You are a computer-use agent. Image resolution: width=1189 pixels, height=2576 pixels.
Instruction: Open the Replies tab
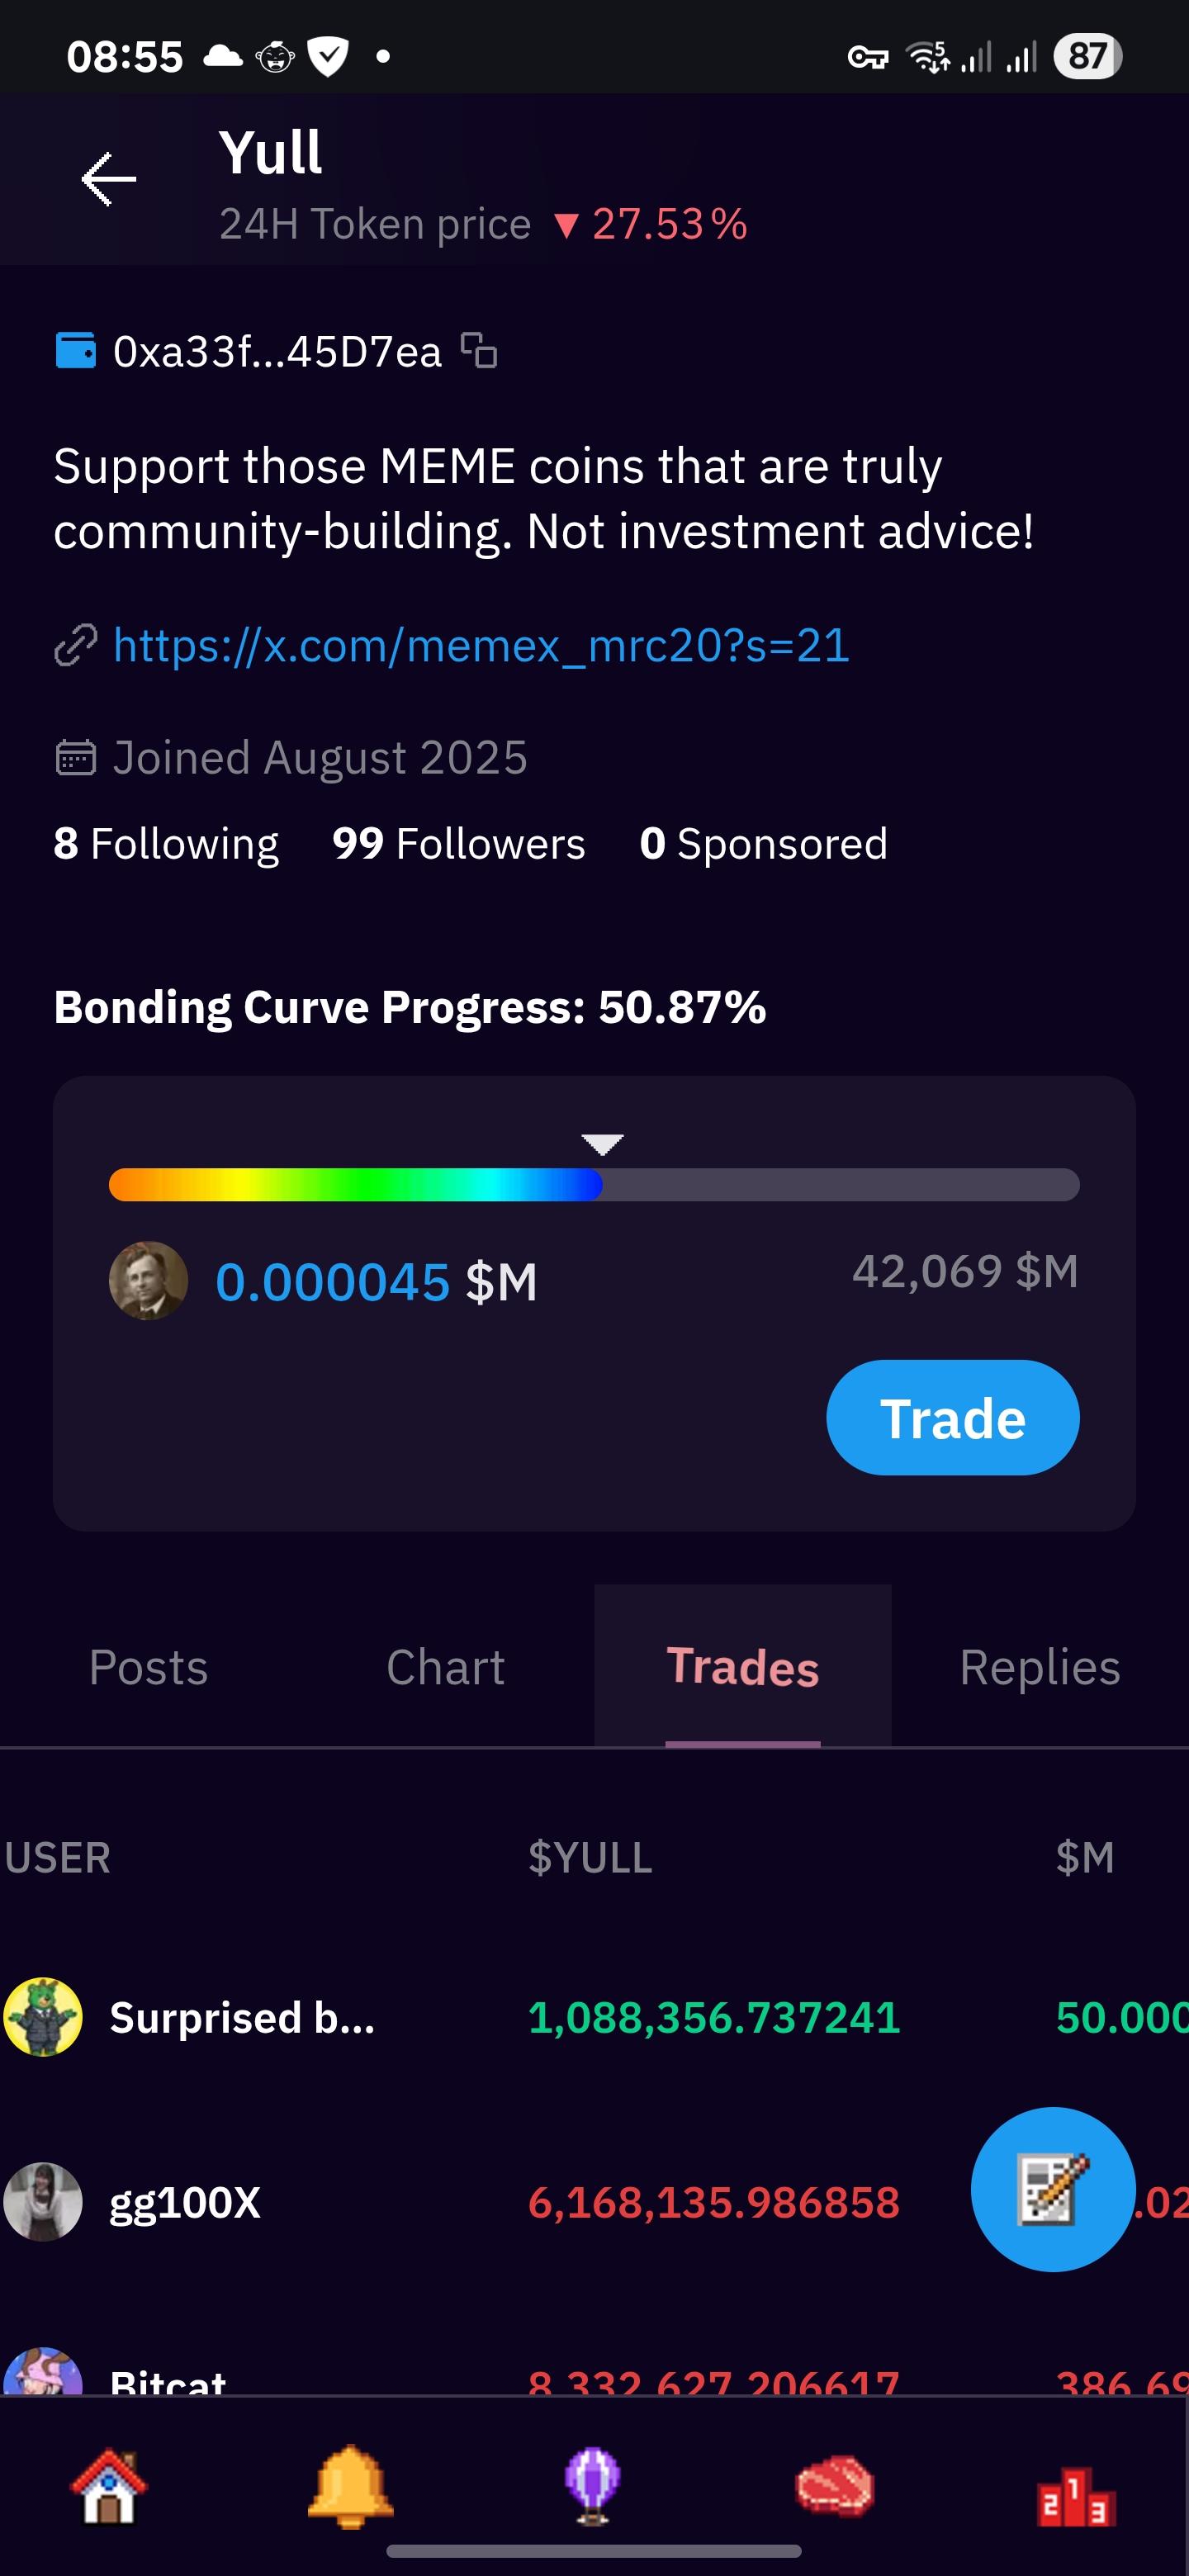click(x=1039, y=1667)
